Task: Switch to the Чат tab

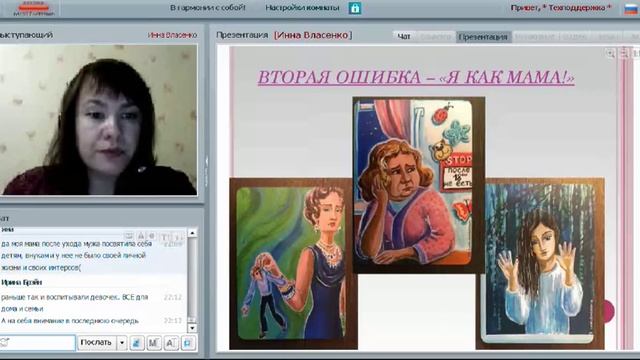Action: [404, 37]
